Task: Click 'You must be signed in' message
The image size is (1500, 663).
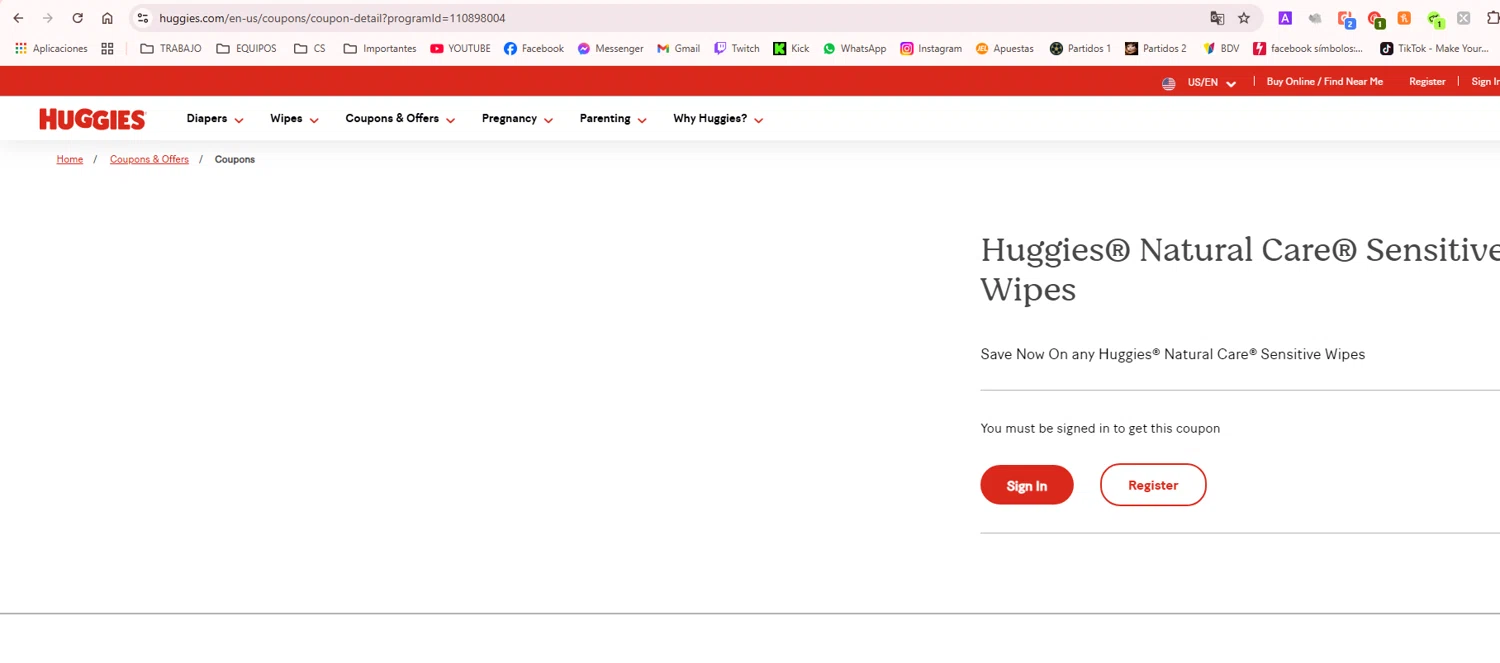Action: pyautogui.click(x=1100, y=428)
